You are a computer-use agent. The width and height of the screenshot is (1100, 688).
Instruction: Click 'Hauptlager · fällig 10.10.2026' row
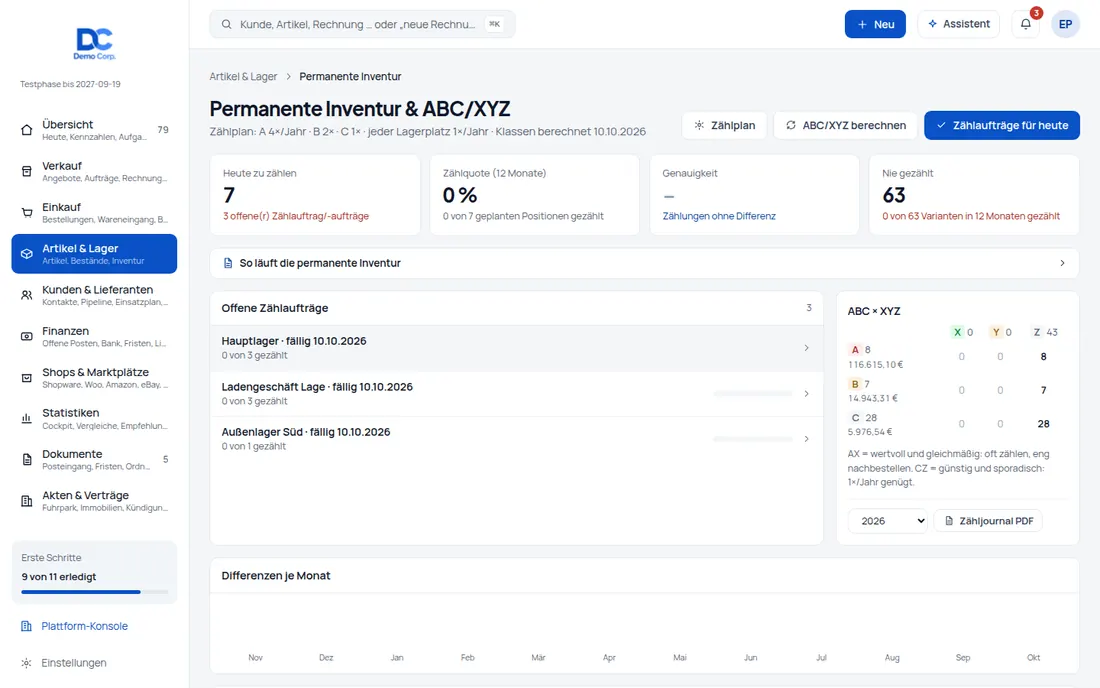(x=516, y=348)
